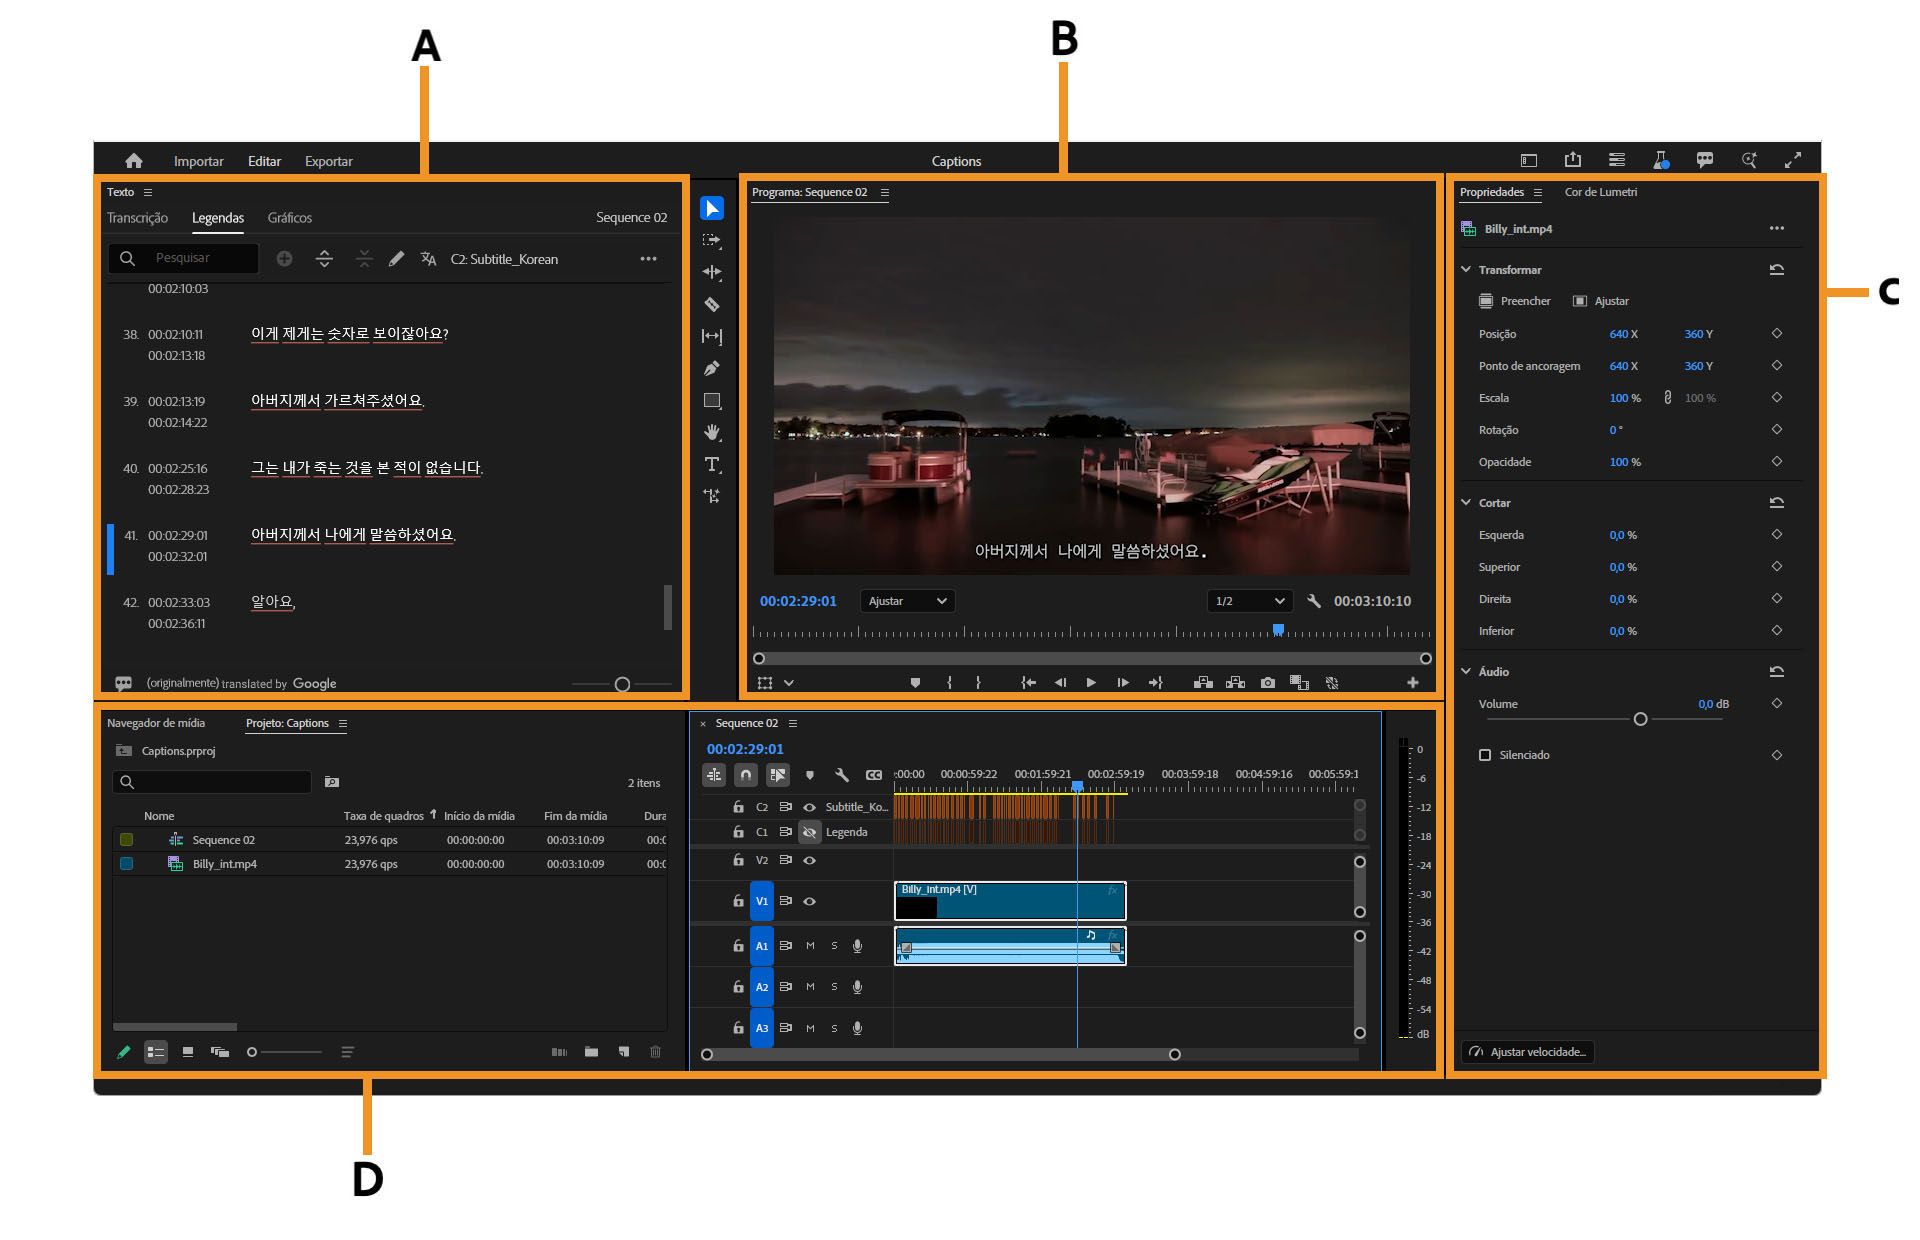Screen dimensions: 1920x1240
Task: Select the Razor tool in toolbar
Action: pos(712,304)
